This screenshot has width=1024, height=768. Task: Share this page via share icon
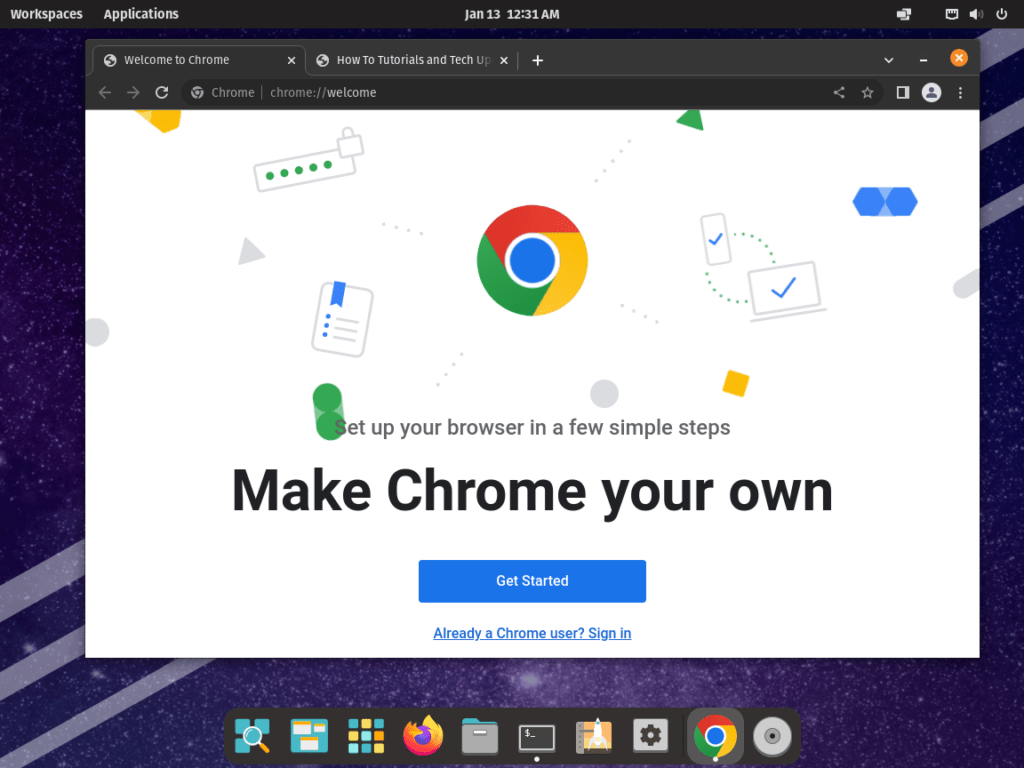point(839,93)
